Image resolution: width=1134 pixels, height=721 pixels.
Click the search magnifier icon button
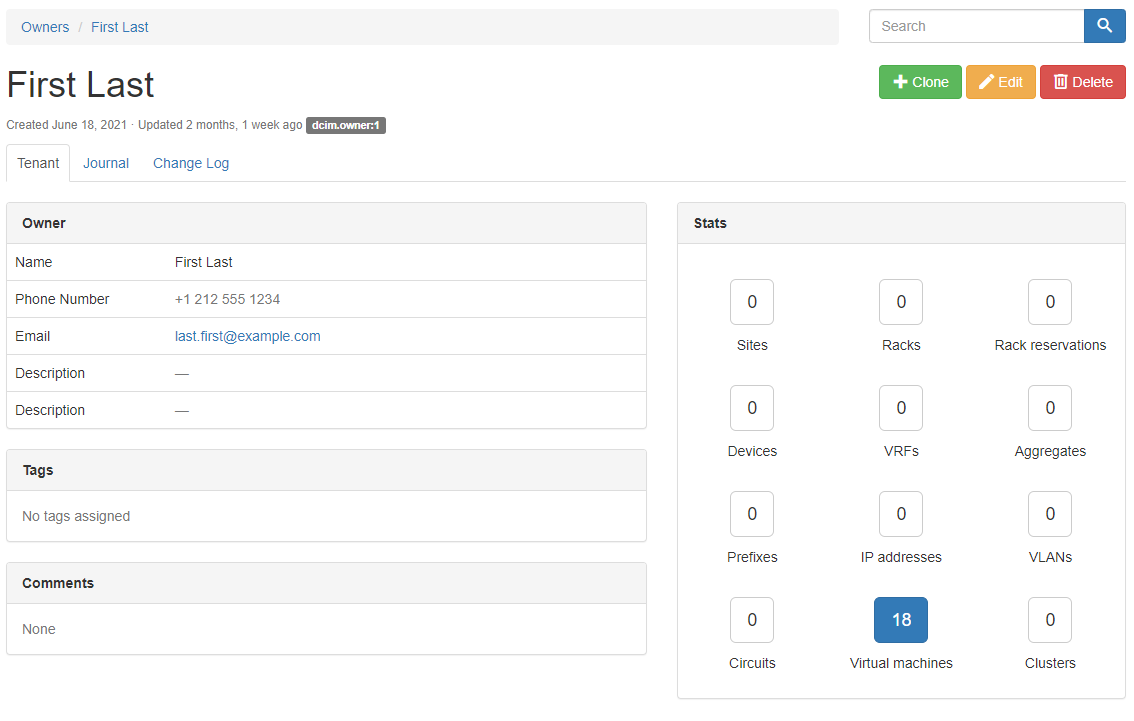pos(1104,26)
